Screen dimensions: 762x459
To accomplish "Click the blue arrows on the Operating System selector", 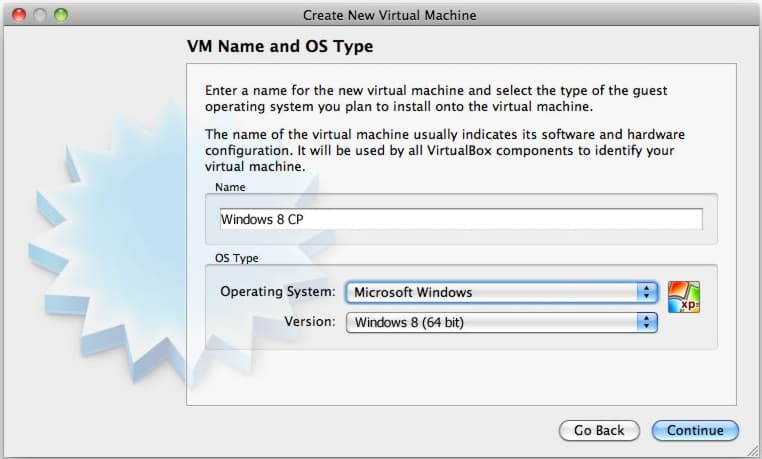I will [647, 293].
